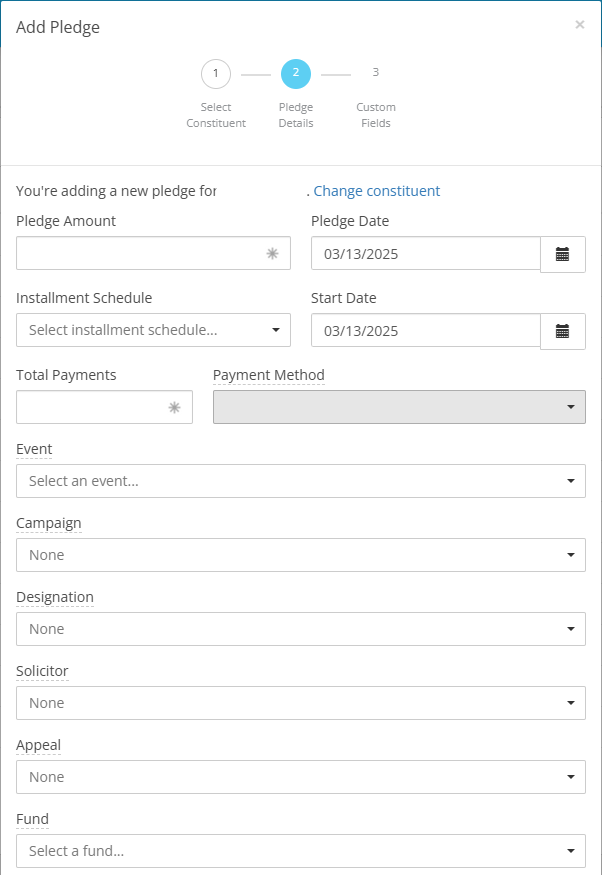Open the Start Date calendar picker
The height and width of the screenshot is (875, 602).
pyautogui.click(x=562, y=331)
